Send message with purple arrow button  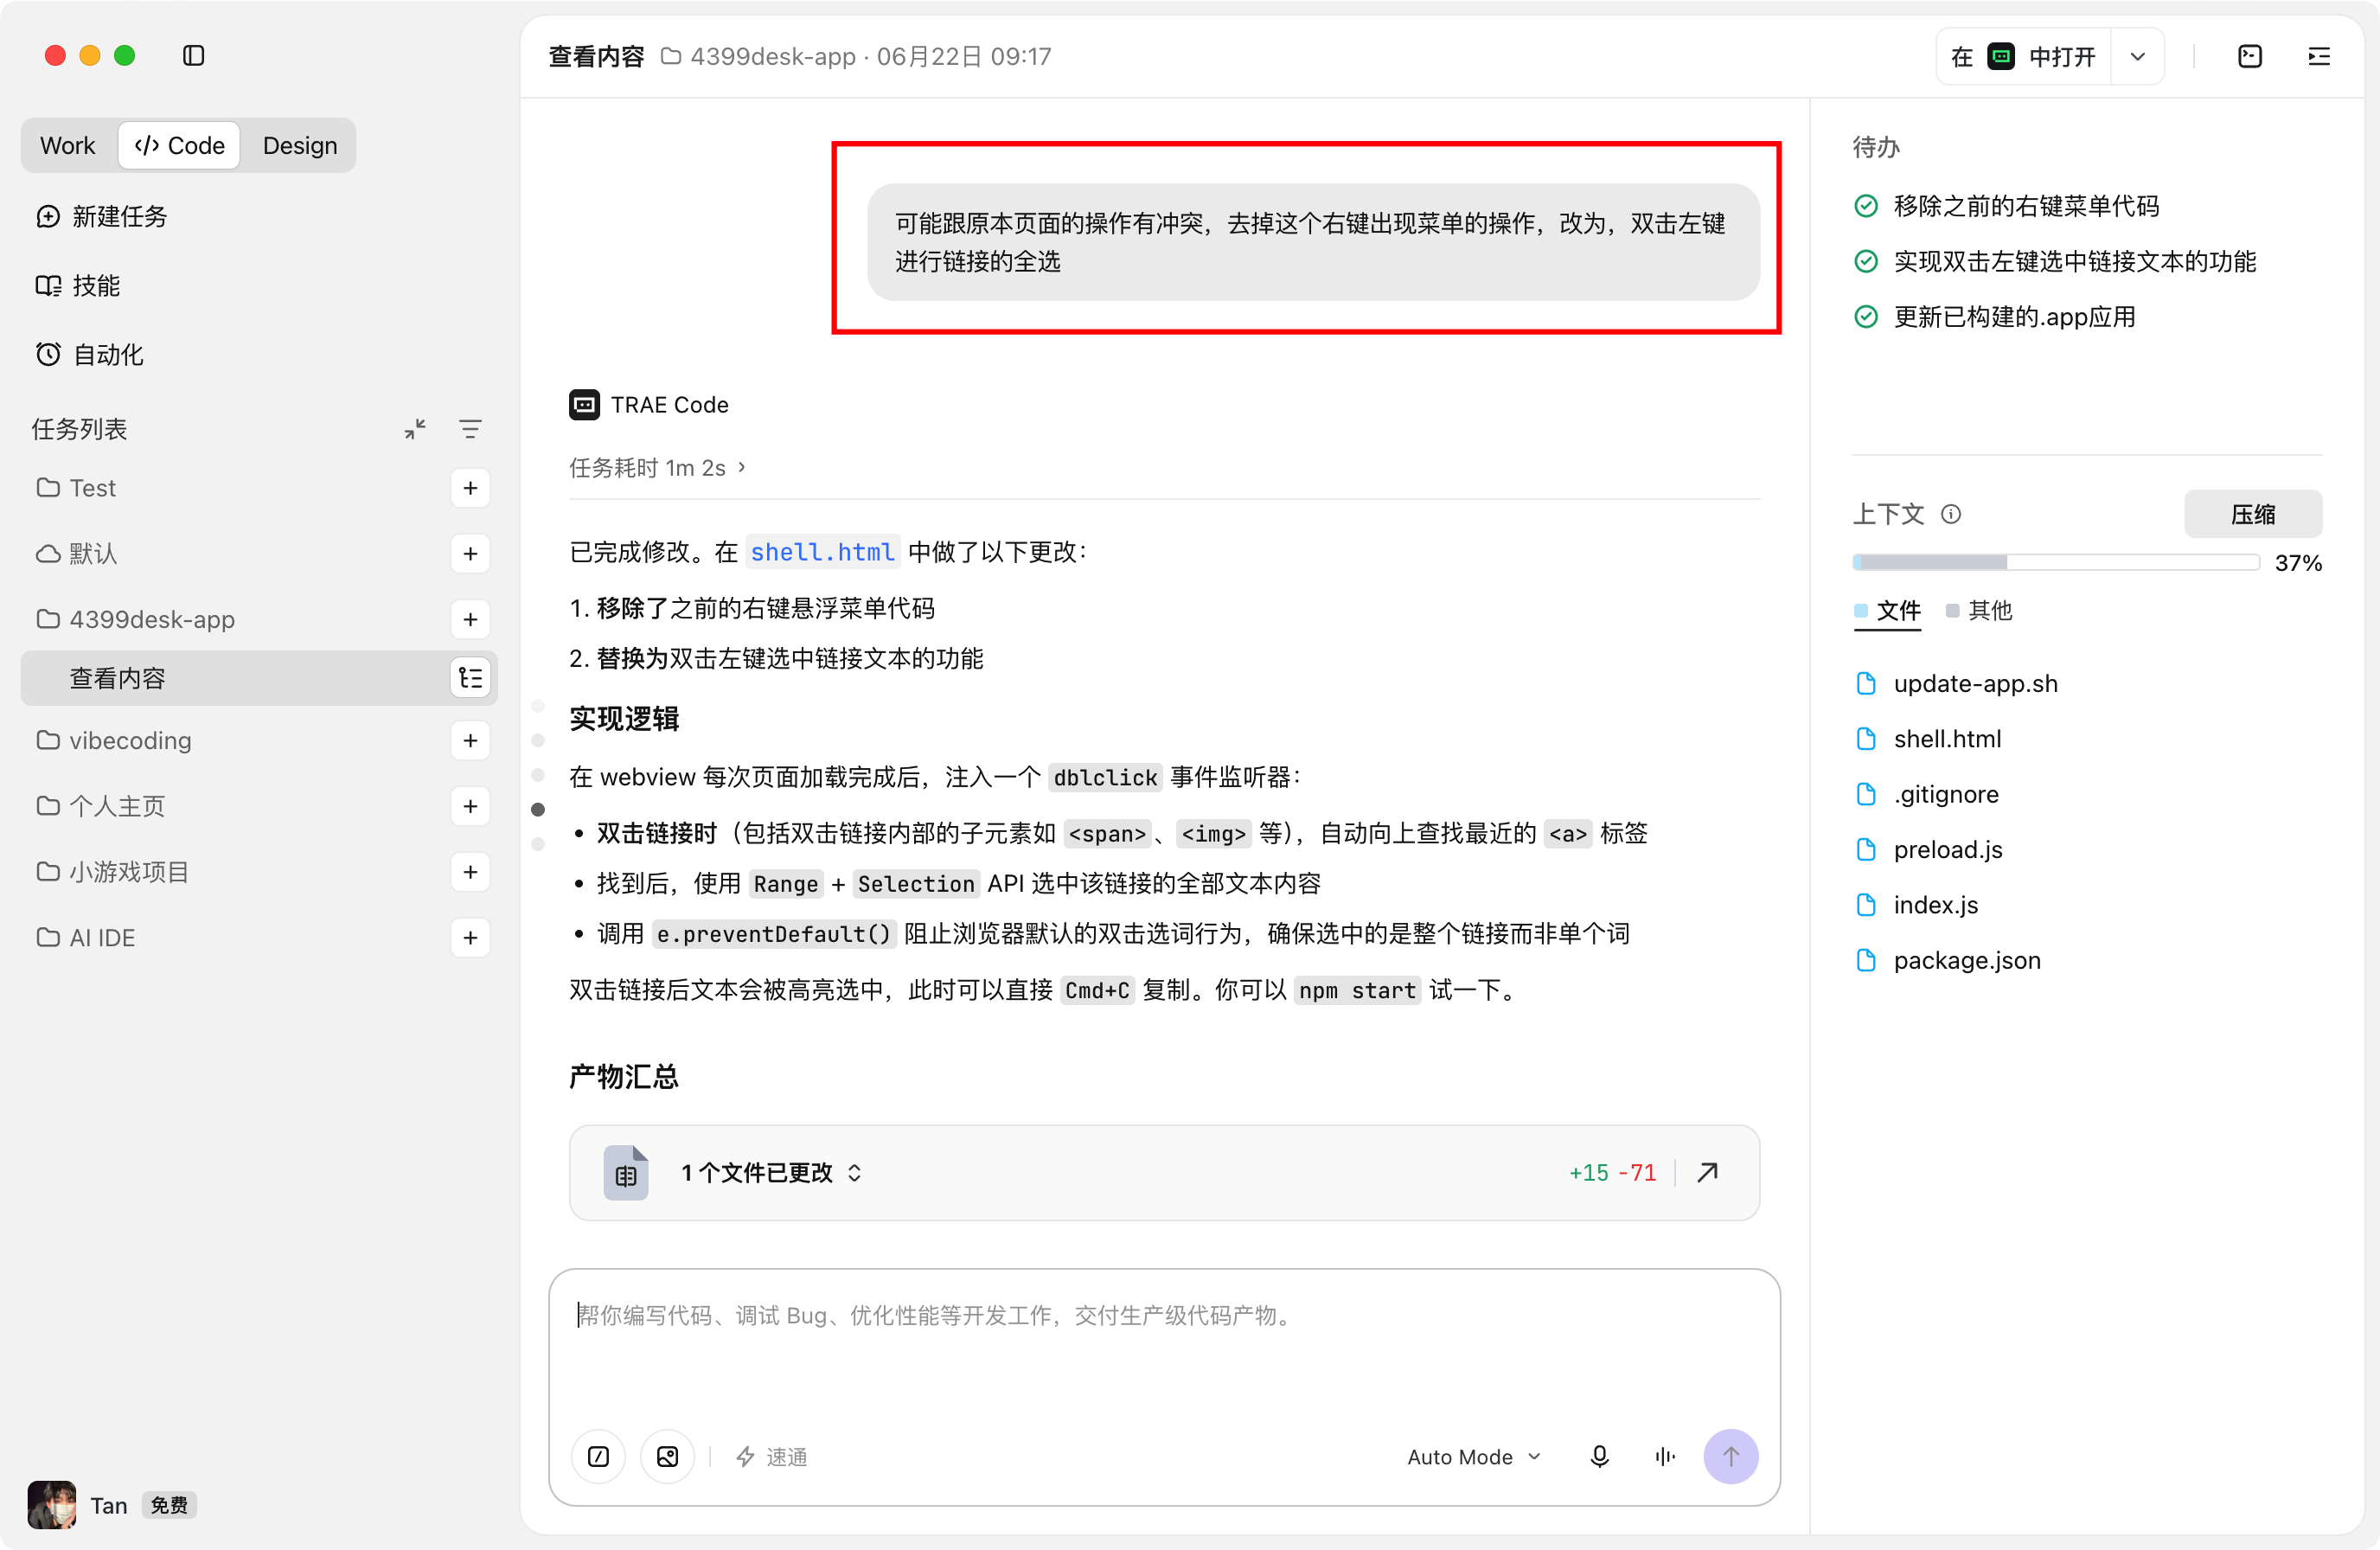tap(1730, 1457)
